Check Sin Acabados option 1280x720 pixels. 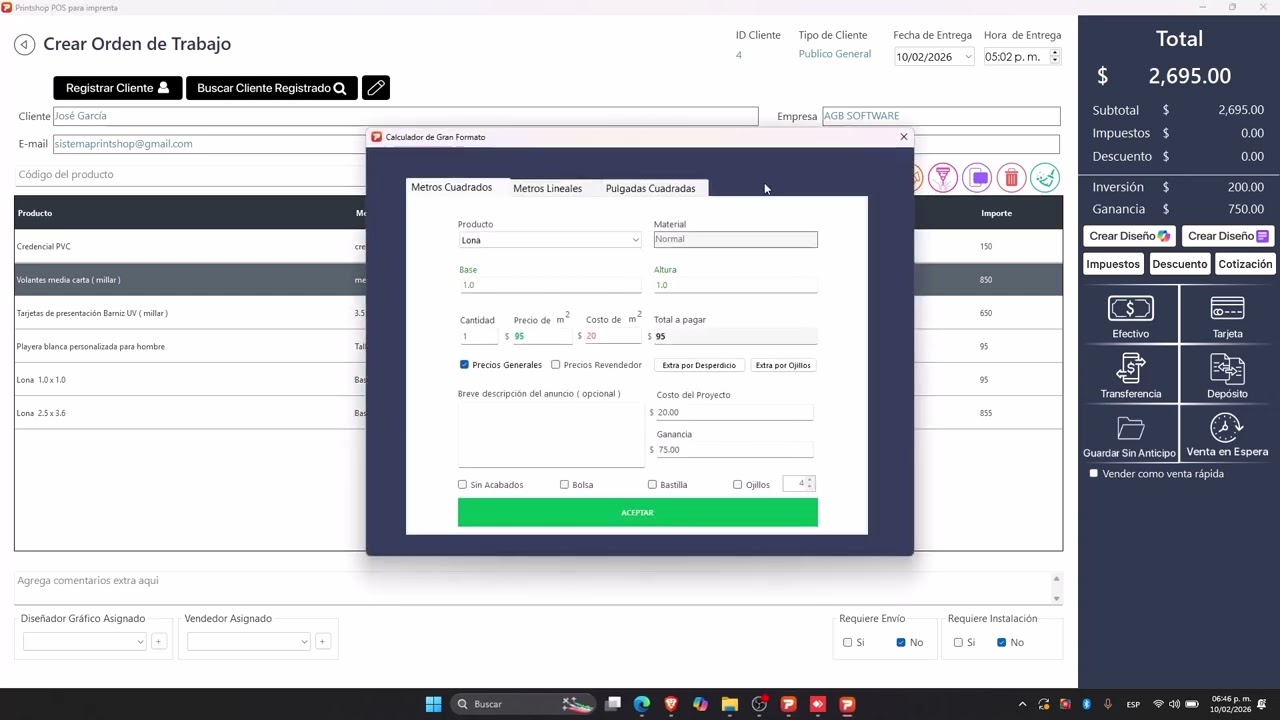pyautogui.click(x=462, y=485)
